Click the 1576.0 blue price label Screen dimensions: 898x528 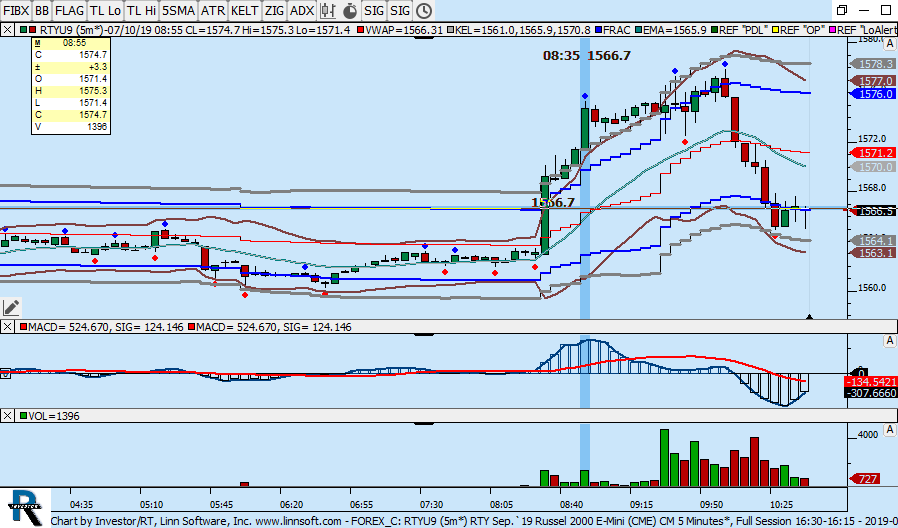click(873, 94)
